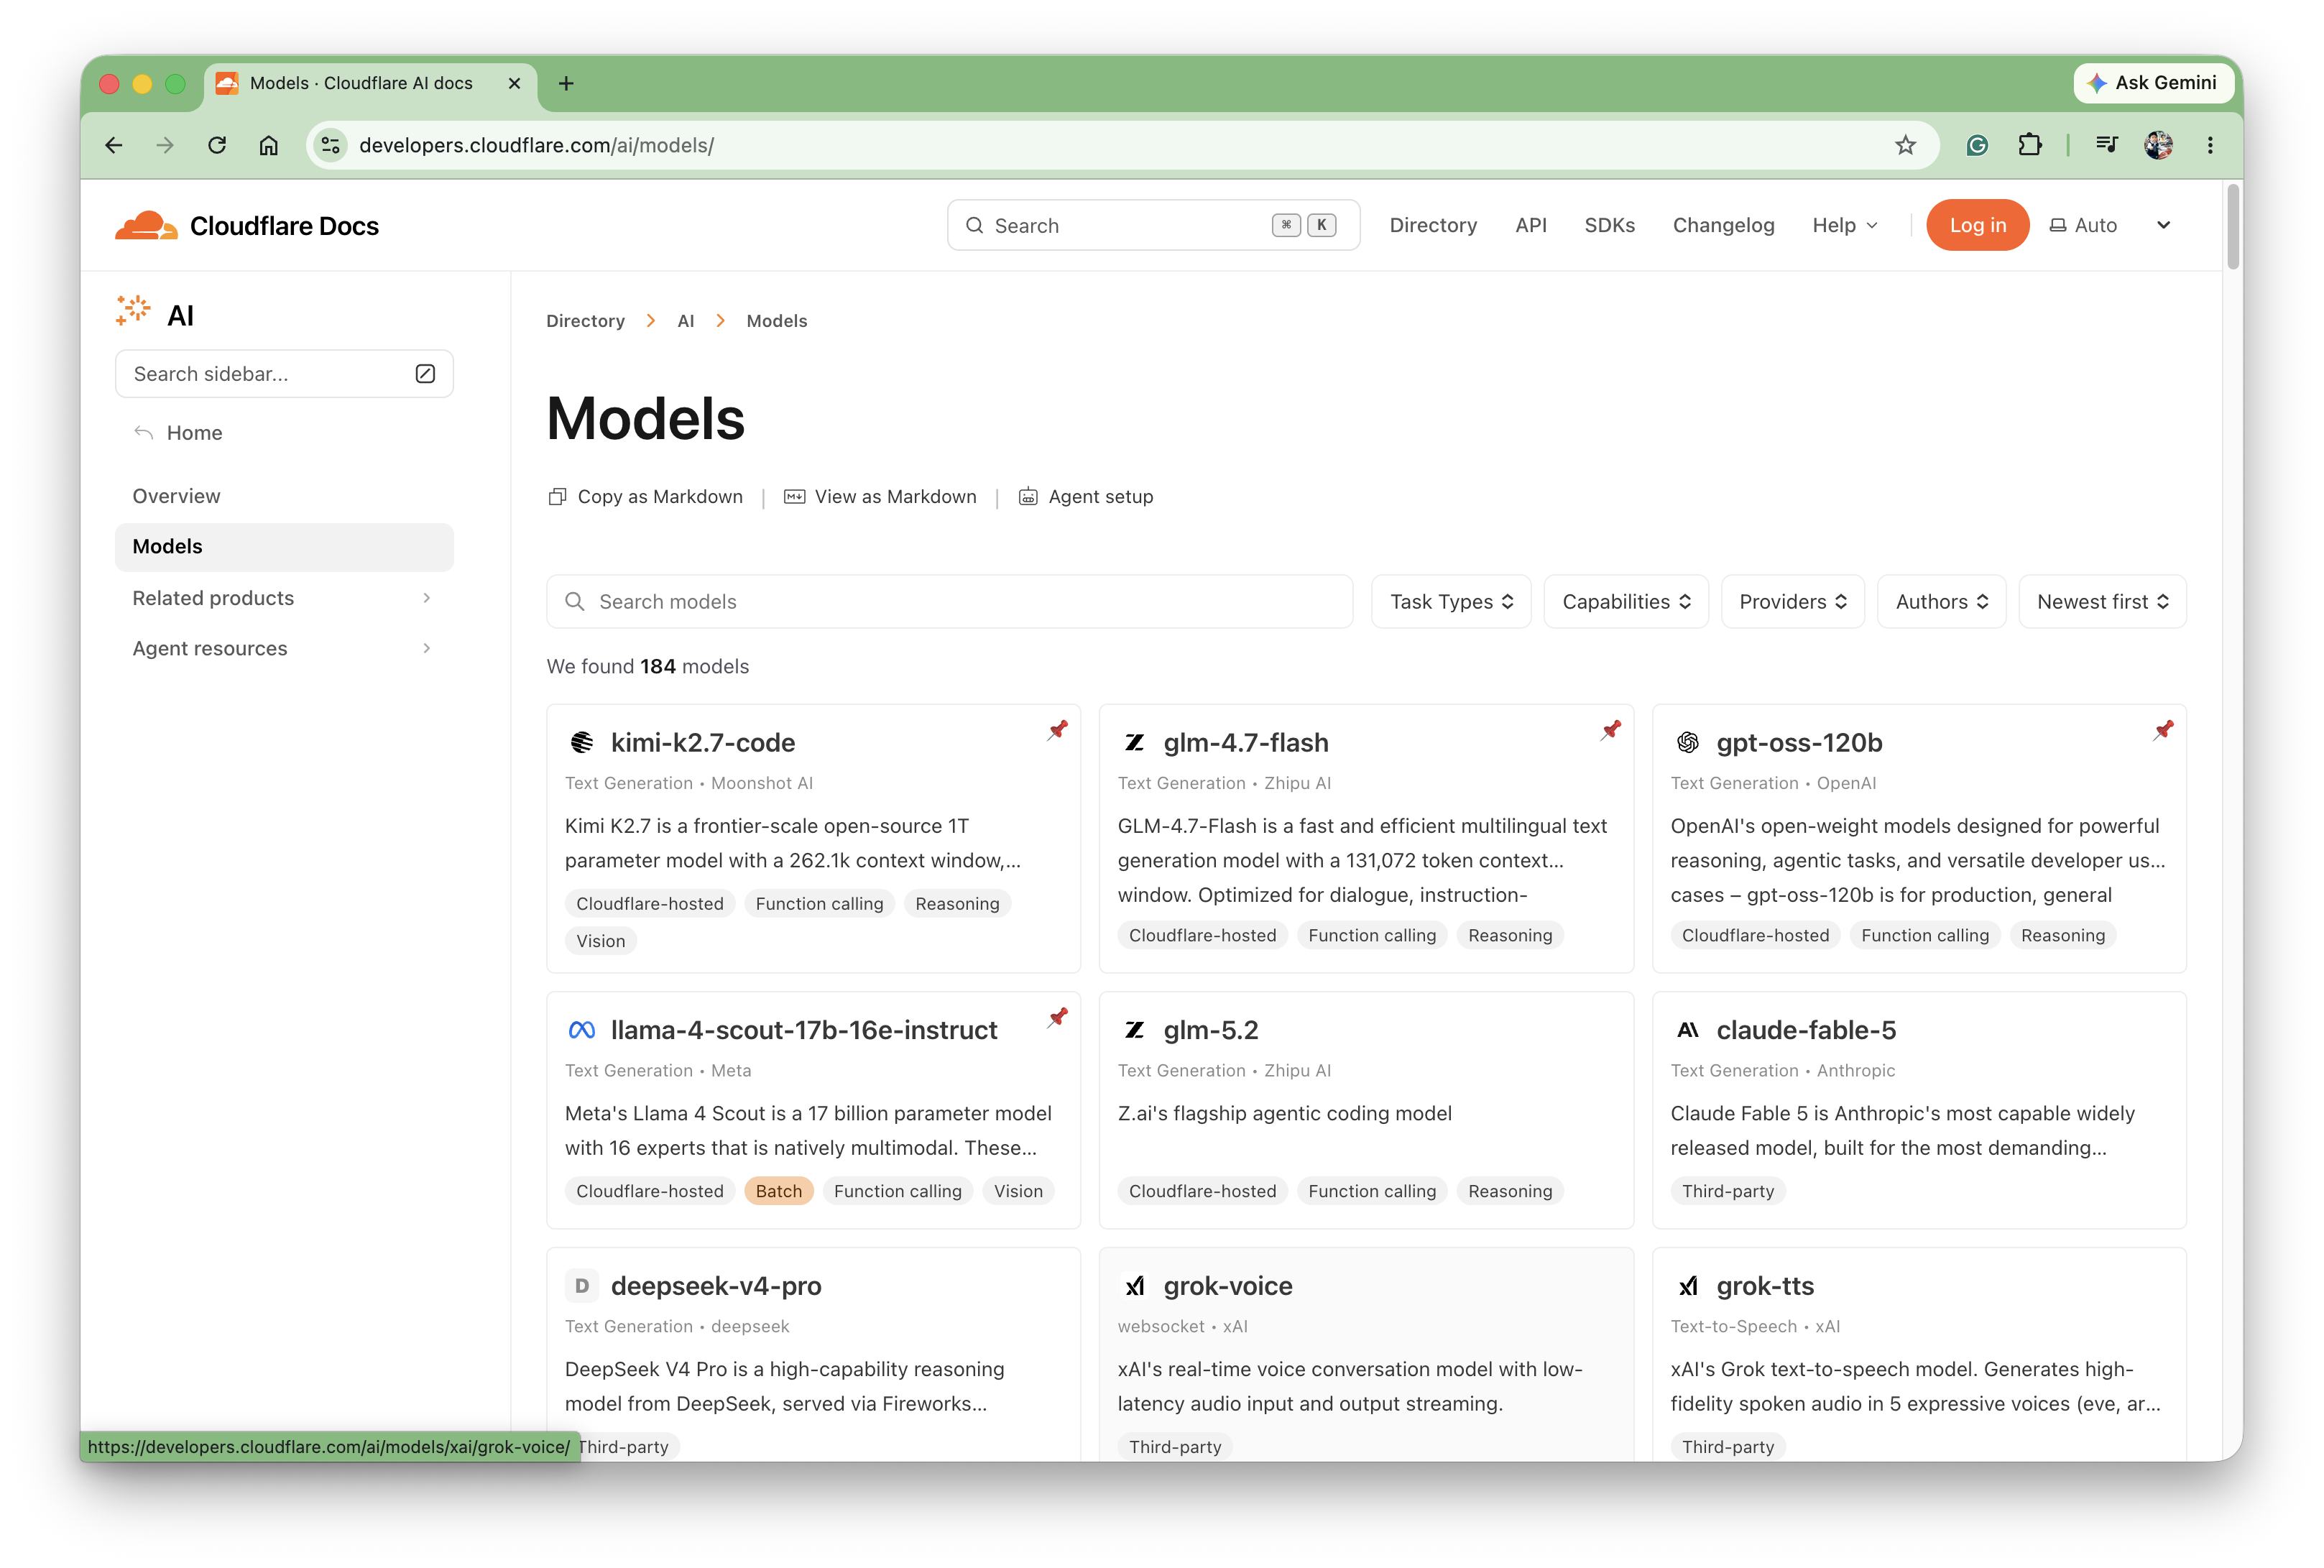Viewport: 2324px width, 1568px height.
Task: Click the Log in button
Action: (1977, 225)
